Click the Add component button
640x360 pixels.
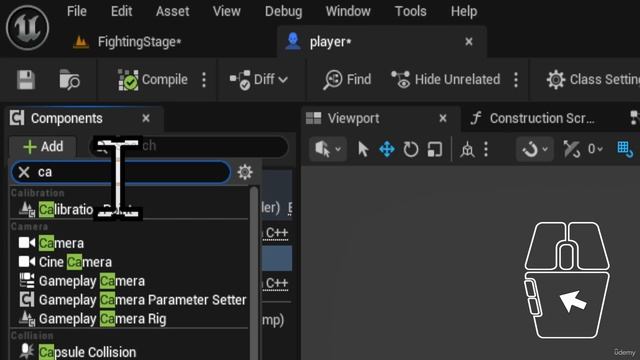[43, 147]
